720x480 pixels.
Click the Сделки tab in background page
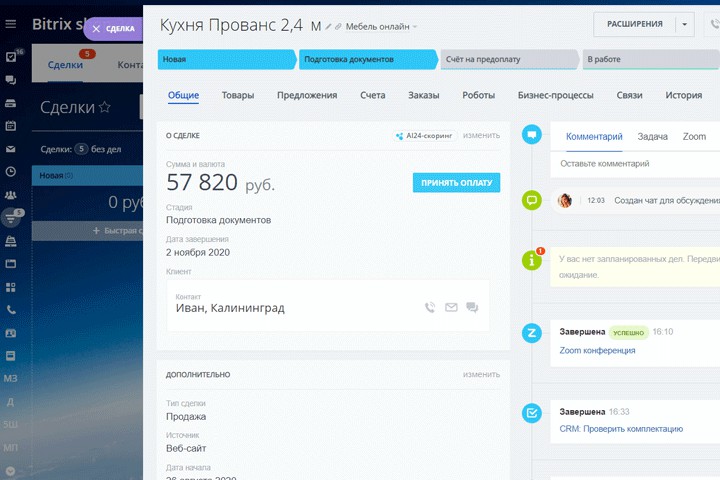click(65, 65)
